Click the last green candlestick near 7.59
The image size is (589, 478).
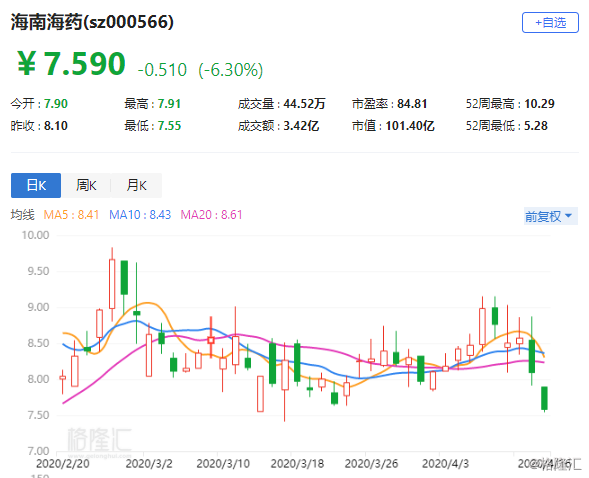pos(544,398)
